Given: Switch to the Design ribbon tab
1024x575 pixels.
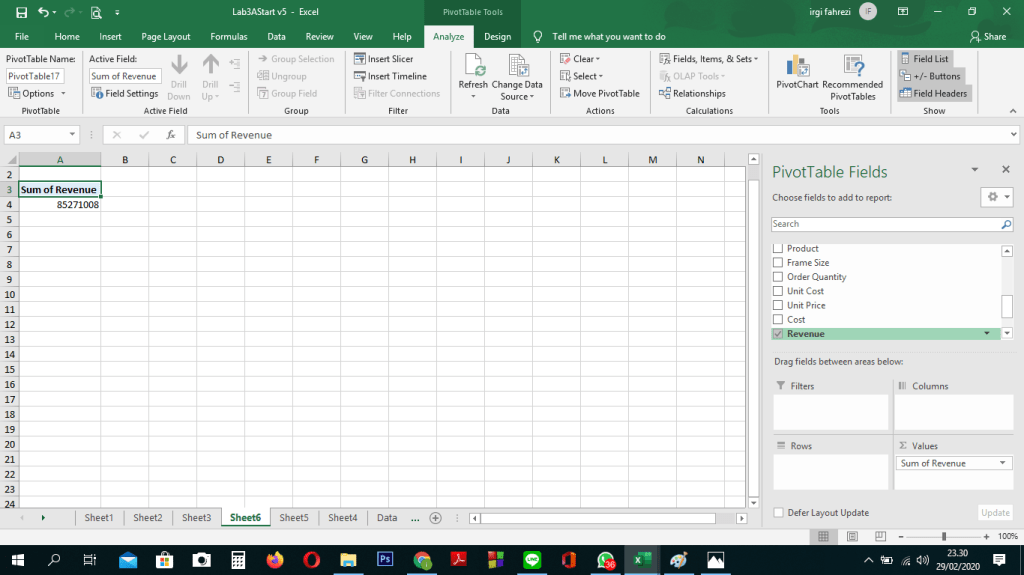Looking at the screenshot, I should [x=497, y=37].
